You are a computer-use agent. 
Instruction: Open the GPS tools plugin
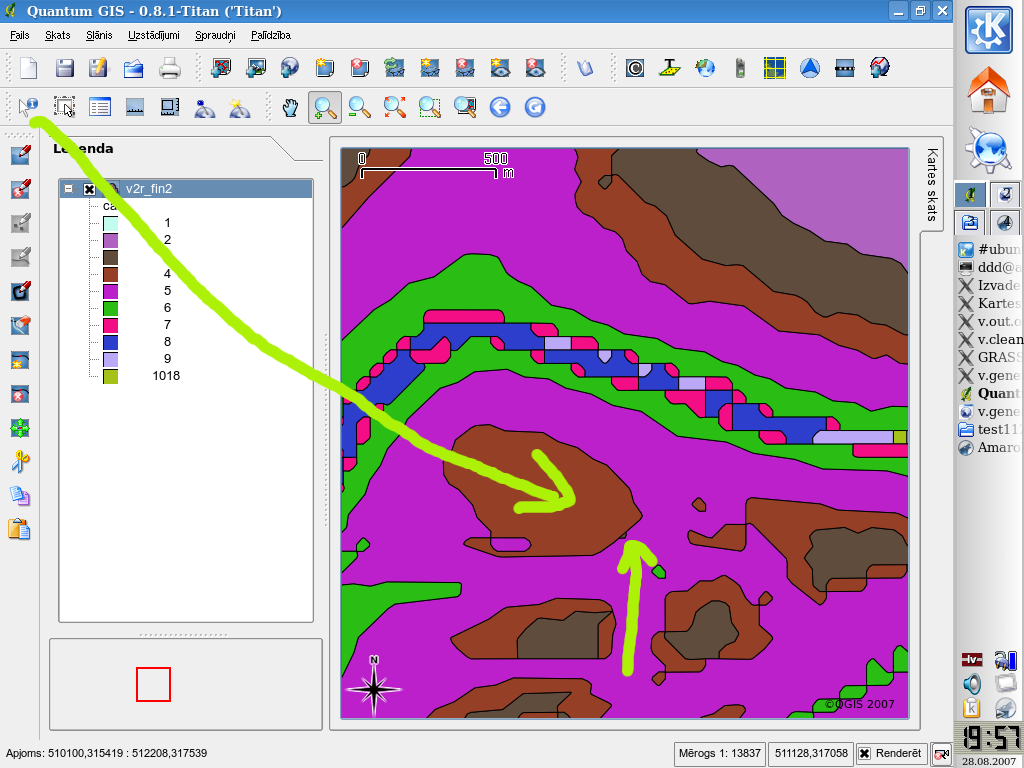pyautogui.click(x=740, y=68)
